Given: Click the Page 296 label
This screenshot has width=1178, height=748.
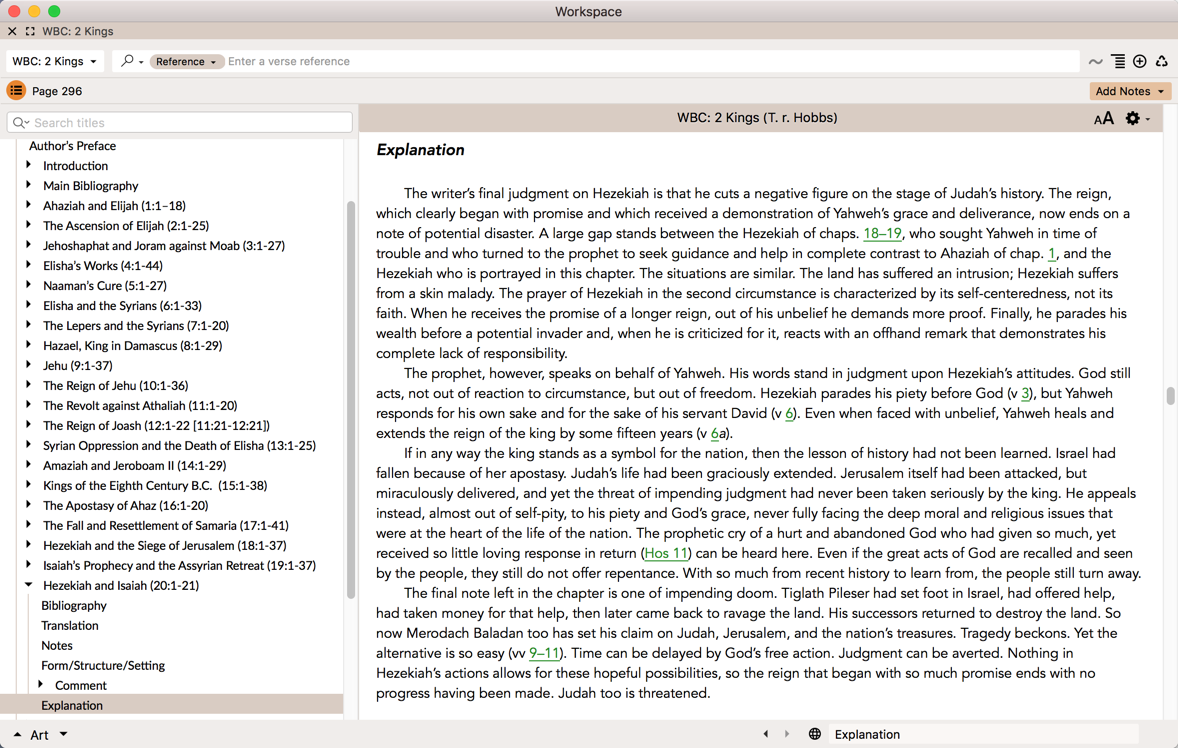Looking at the screenshot, I should click(x=57, y=91).
